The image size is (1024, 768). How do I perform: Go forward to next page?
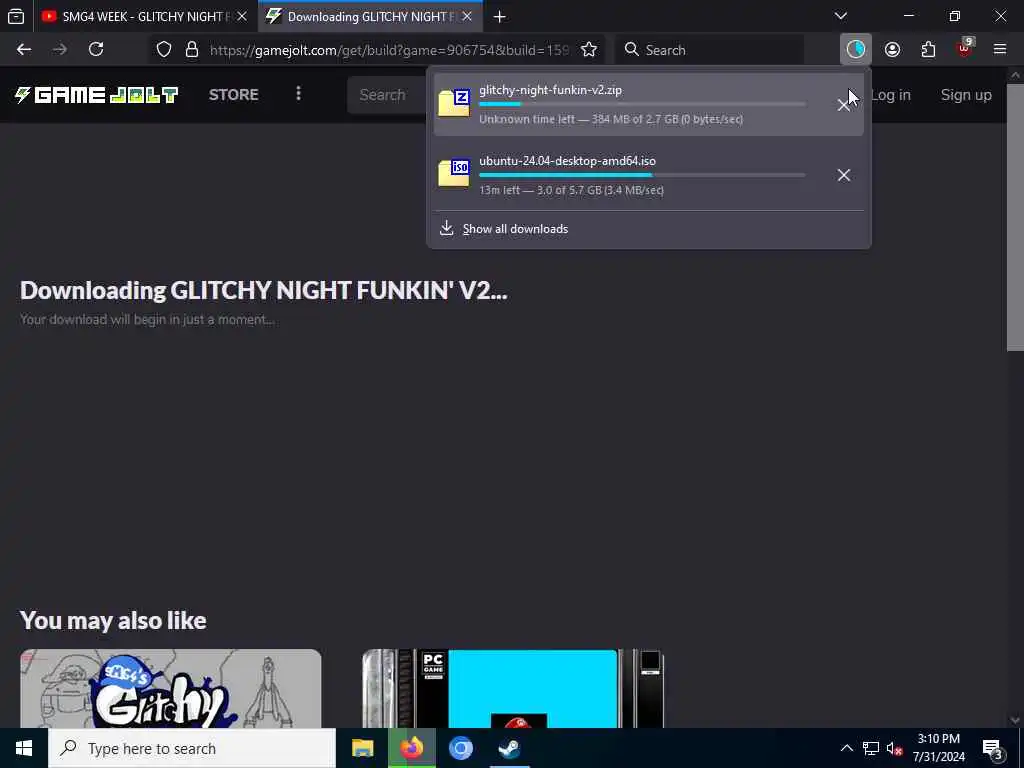click(60, 50)
